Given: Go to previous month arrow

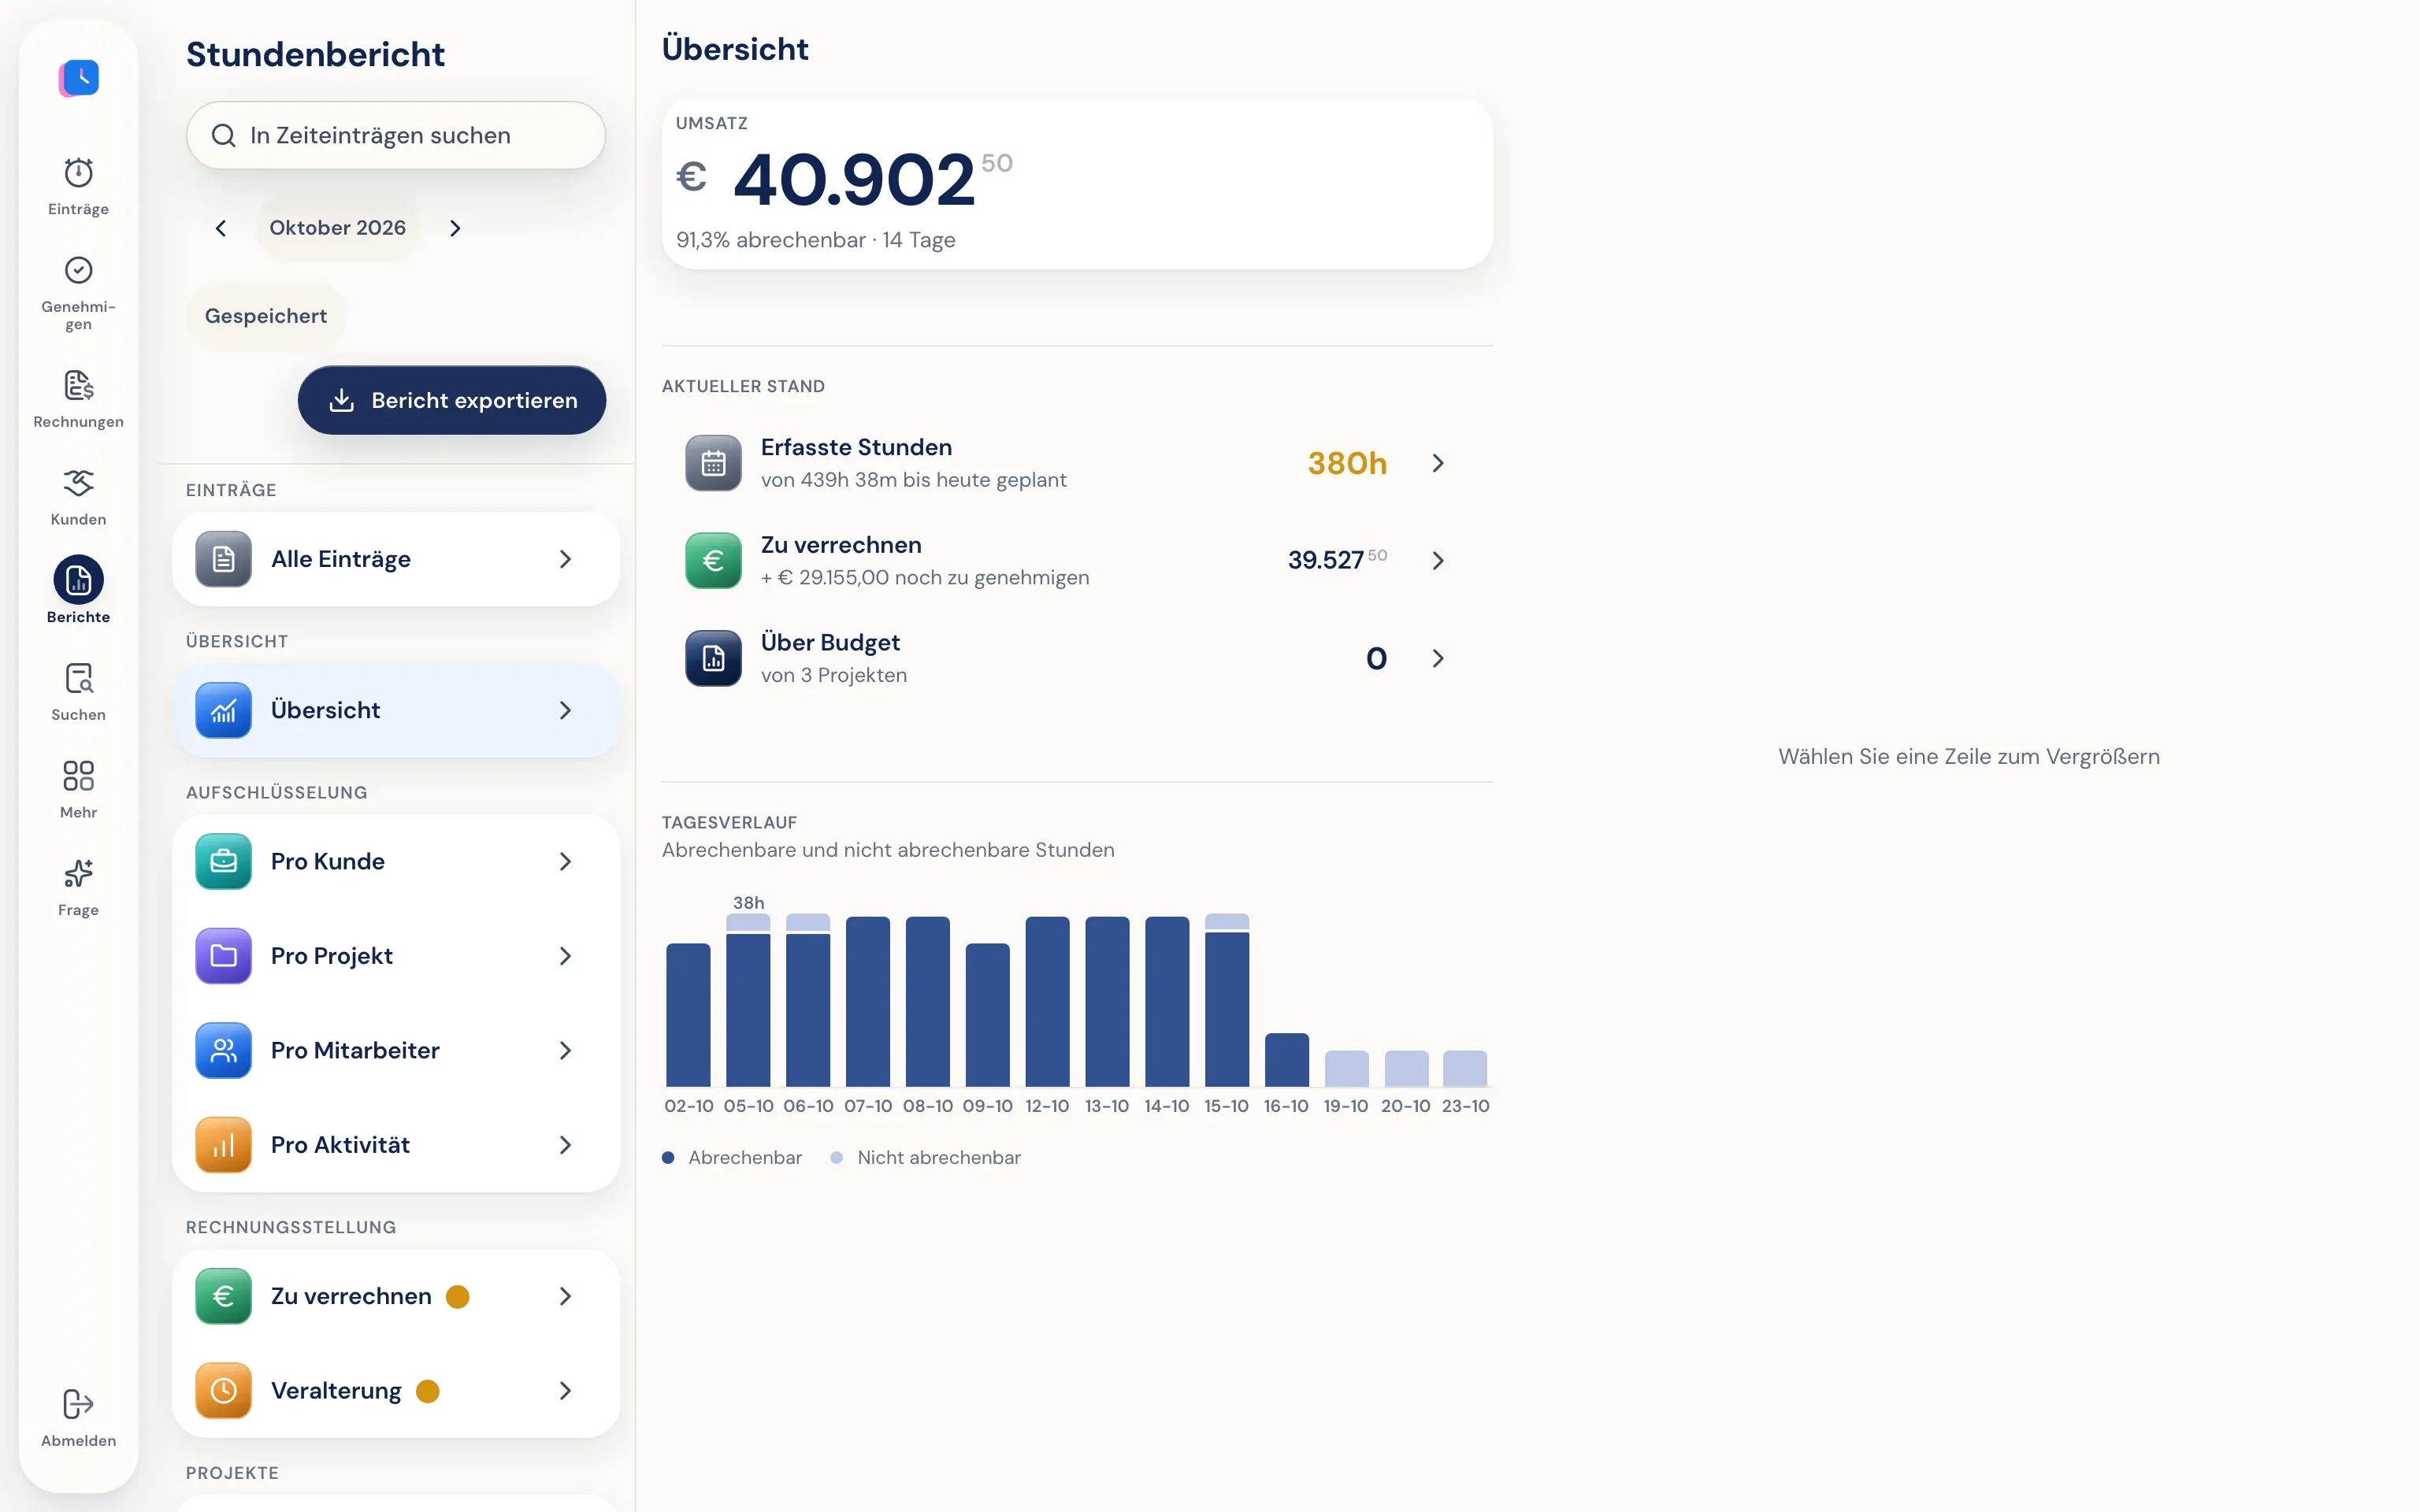Looking at the screenshot, I should (x=221, y=228).
